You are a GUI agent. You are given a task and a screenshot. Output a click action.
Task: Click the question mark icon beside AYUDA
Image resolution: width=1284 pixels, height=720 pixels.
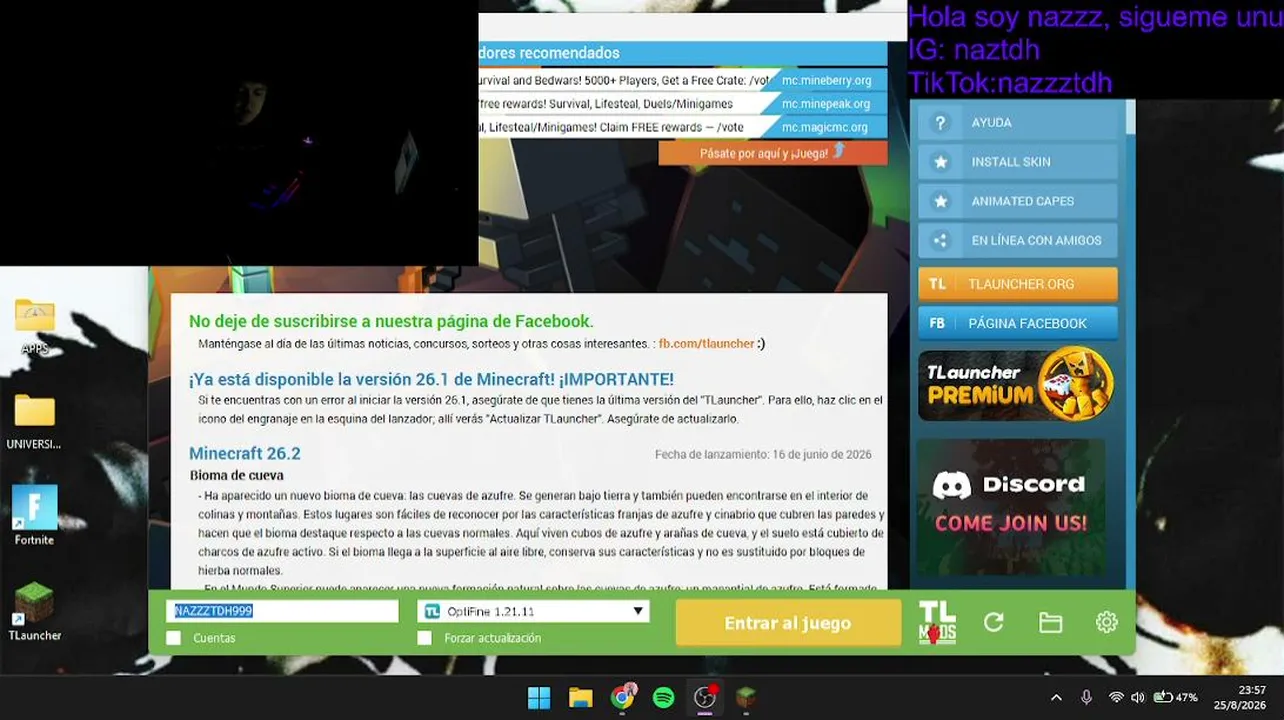[939, 123]
